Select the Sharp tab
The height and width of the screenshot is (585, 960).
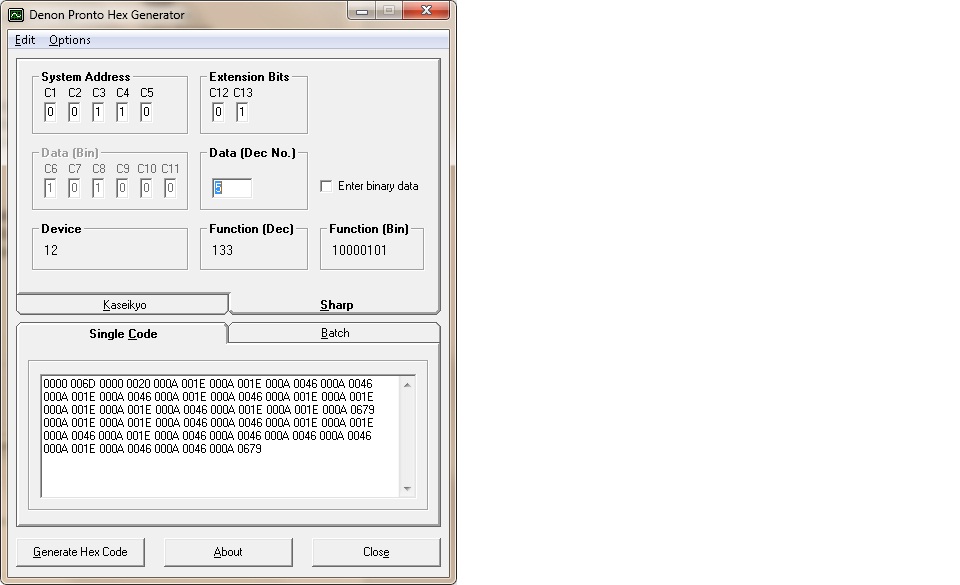[x=336, y=304]
